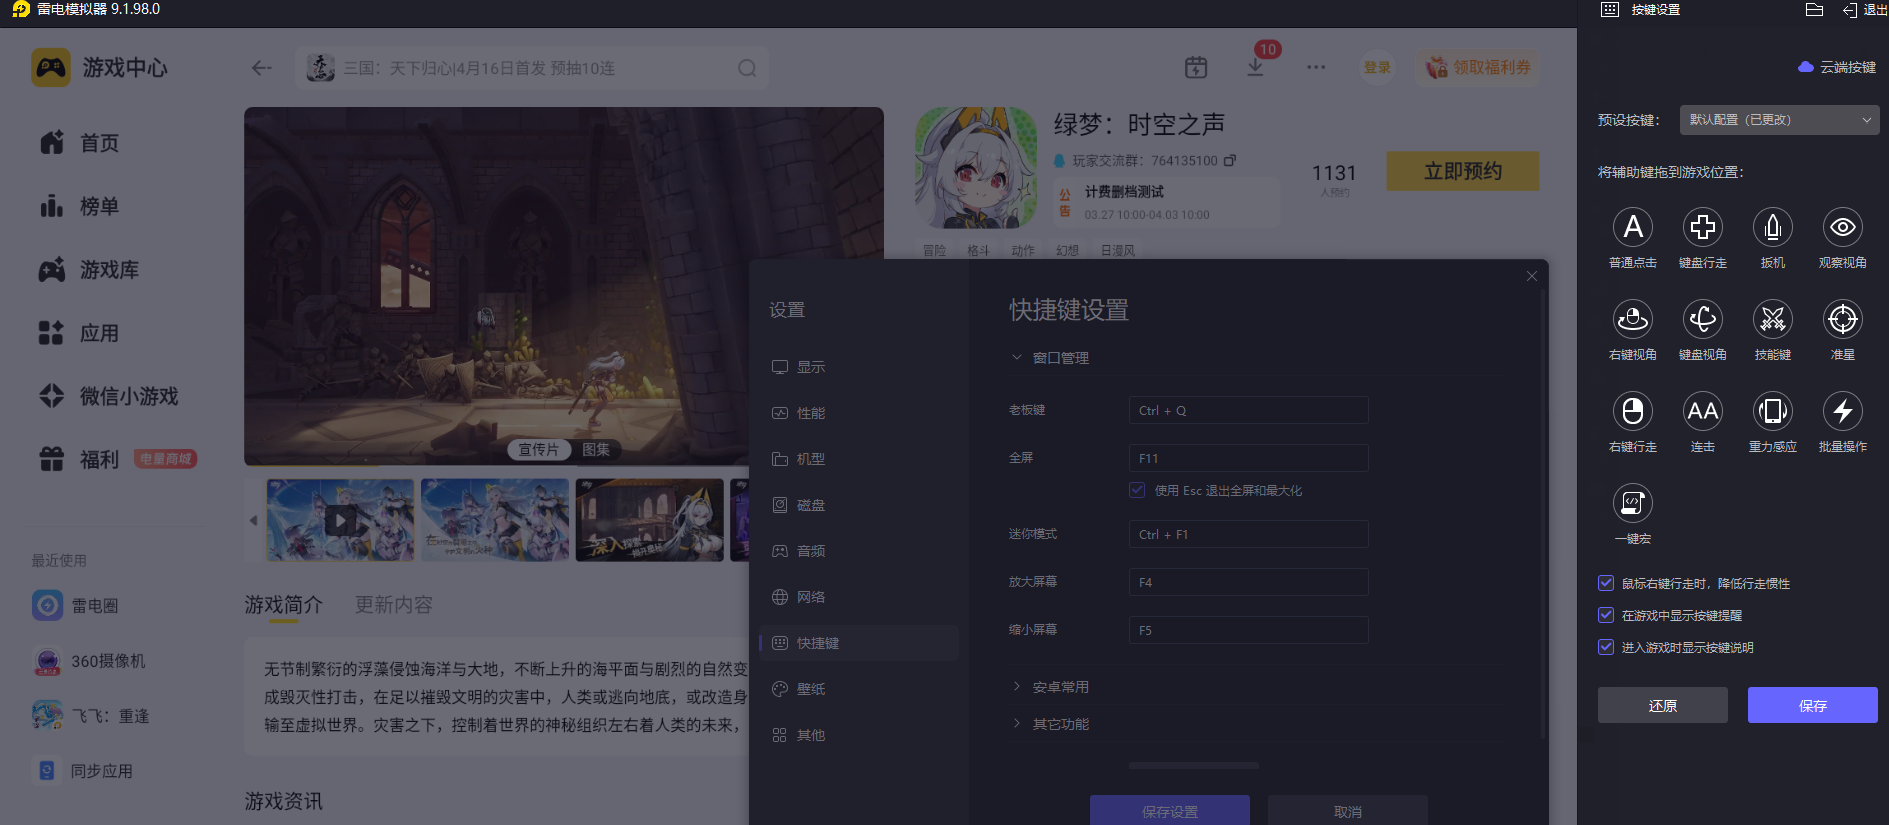Select the 扳机 (trigger) key icon
This screenshot has height=825, width=1889.
click(1773, 228)
